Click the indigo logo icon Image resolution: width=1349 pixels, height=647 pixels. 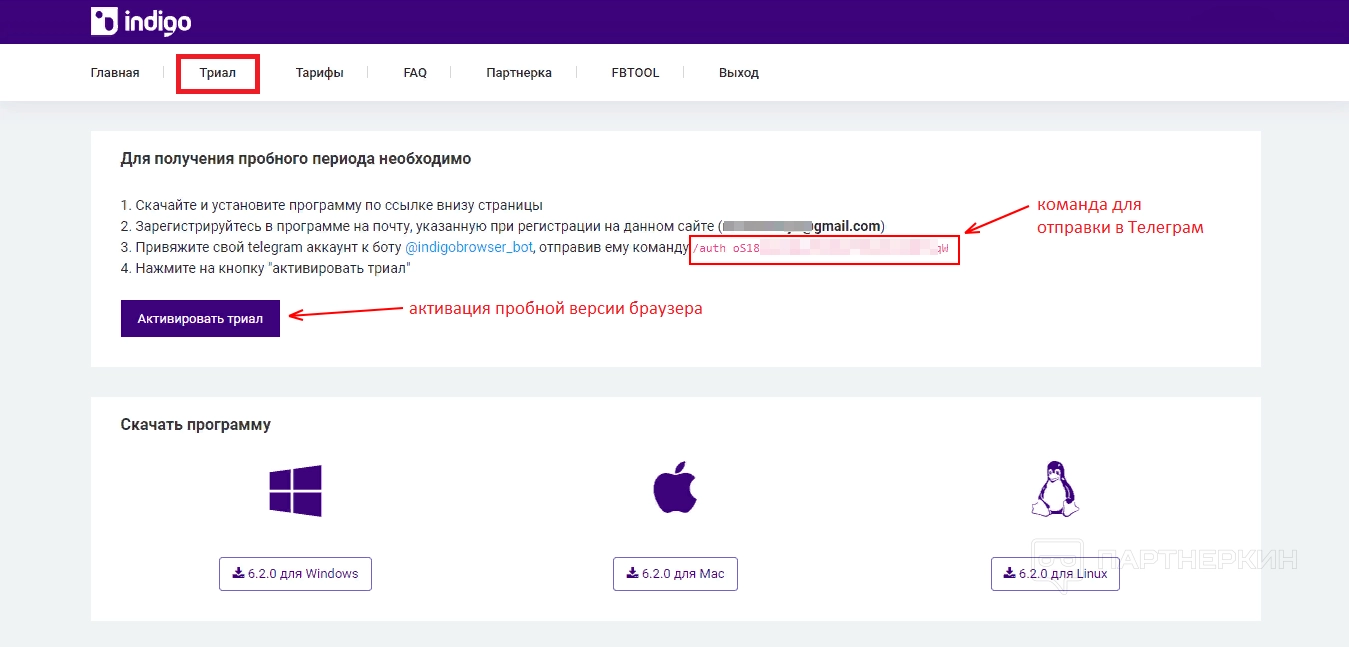(104, 21)
